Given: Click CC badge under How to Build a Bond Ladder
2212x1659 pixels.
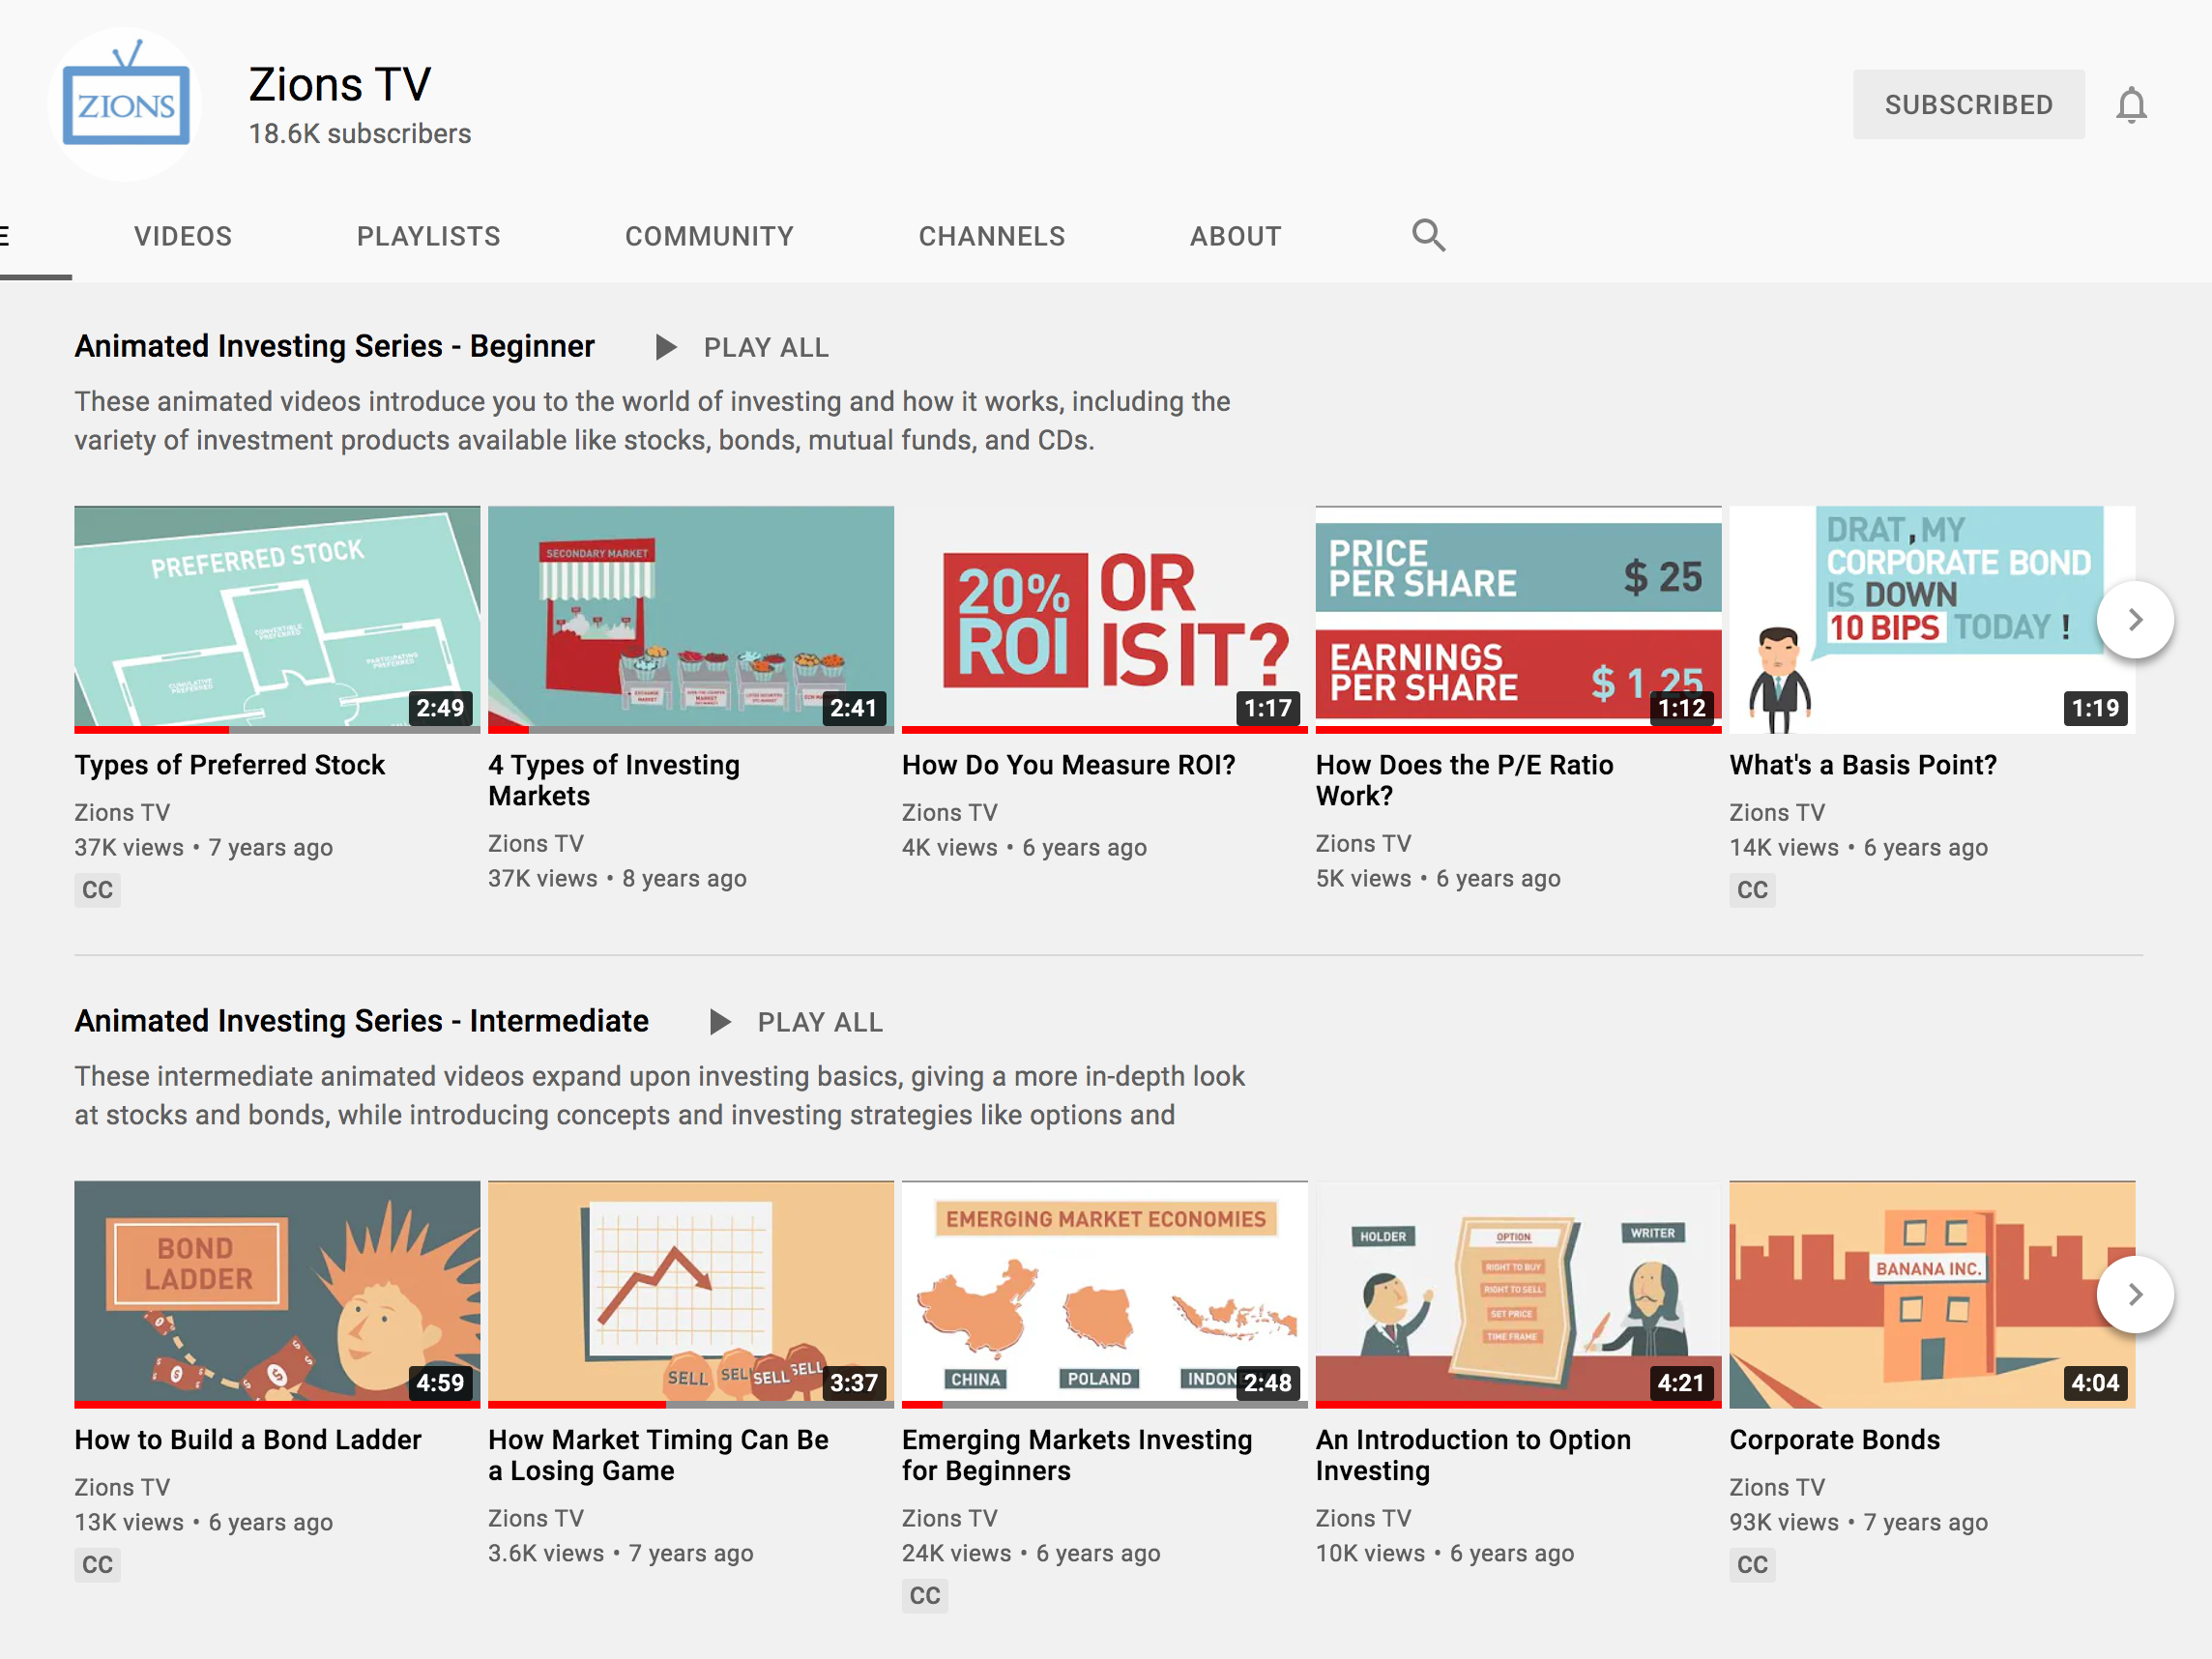Looking at the screenshot, I should point(97,1565).
